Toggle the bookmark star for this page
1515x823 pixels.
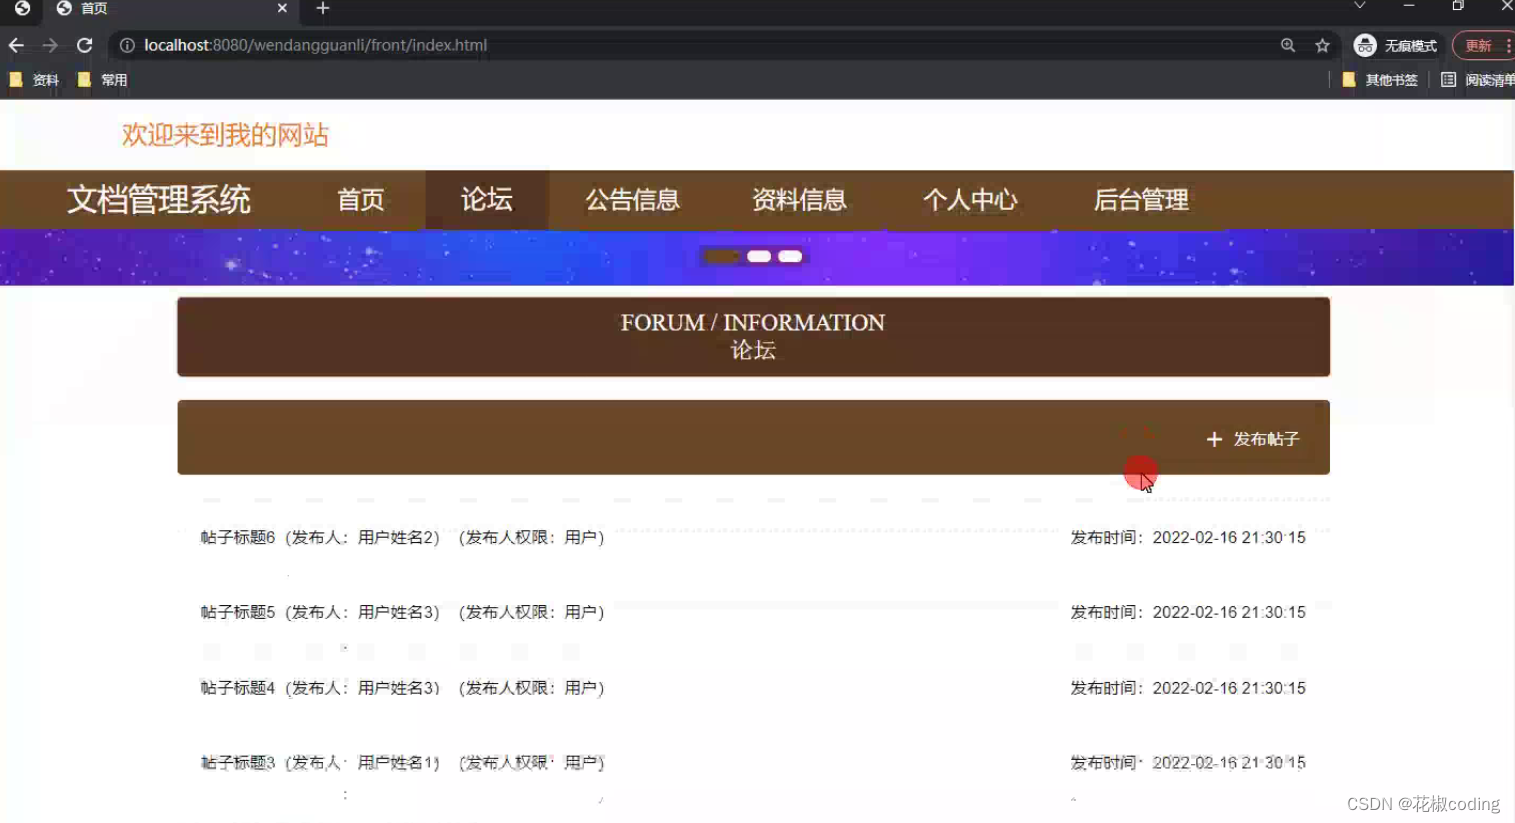click(1322, 45)
